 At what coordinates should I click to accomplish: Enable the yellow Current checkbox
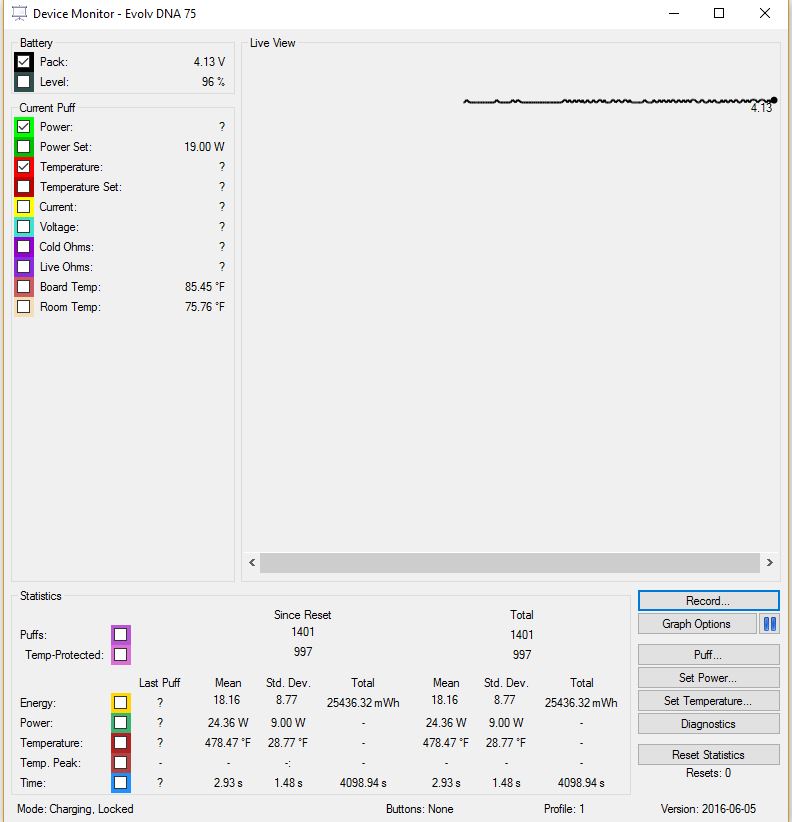point(24,207)
